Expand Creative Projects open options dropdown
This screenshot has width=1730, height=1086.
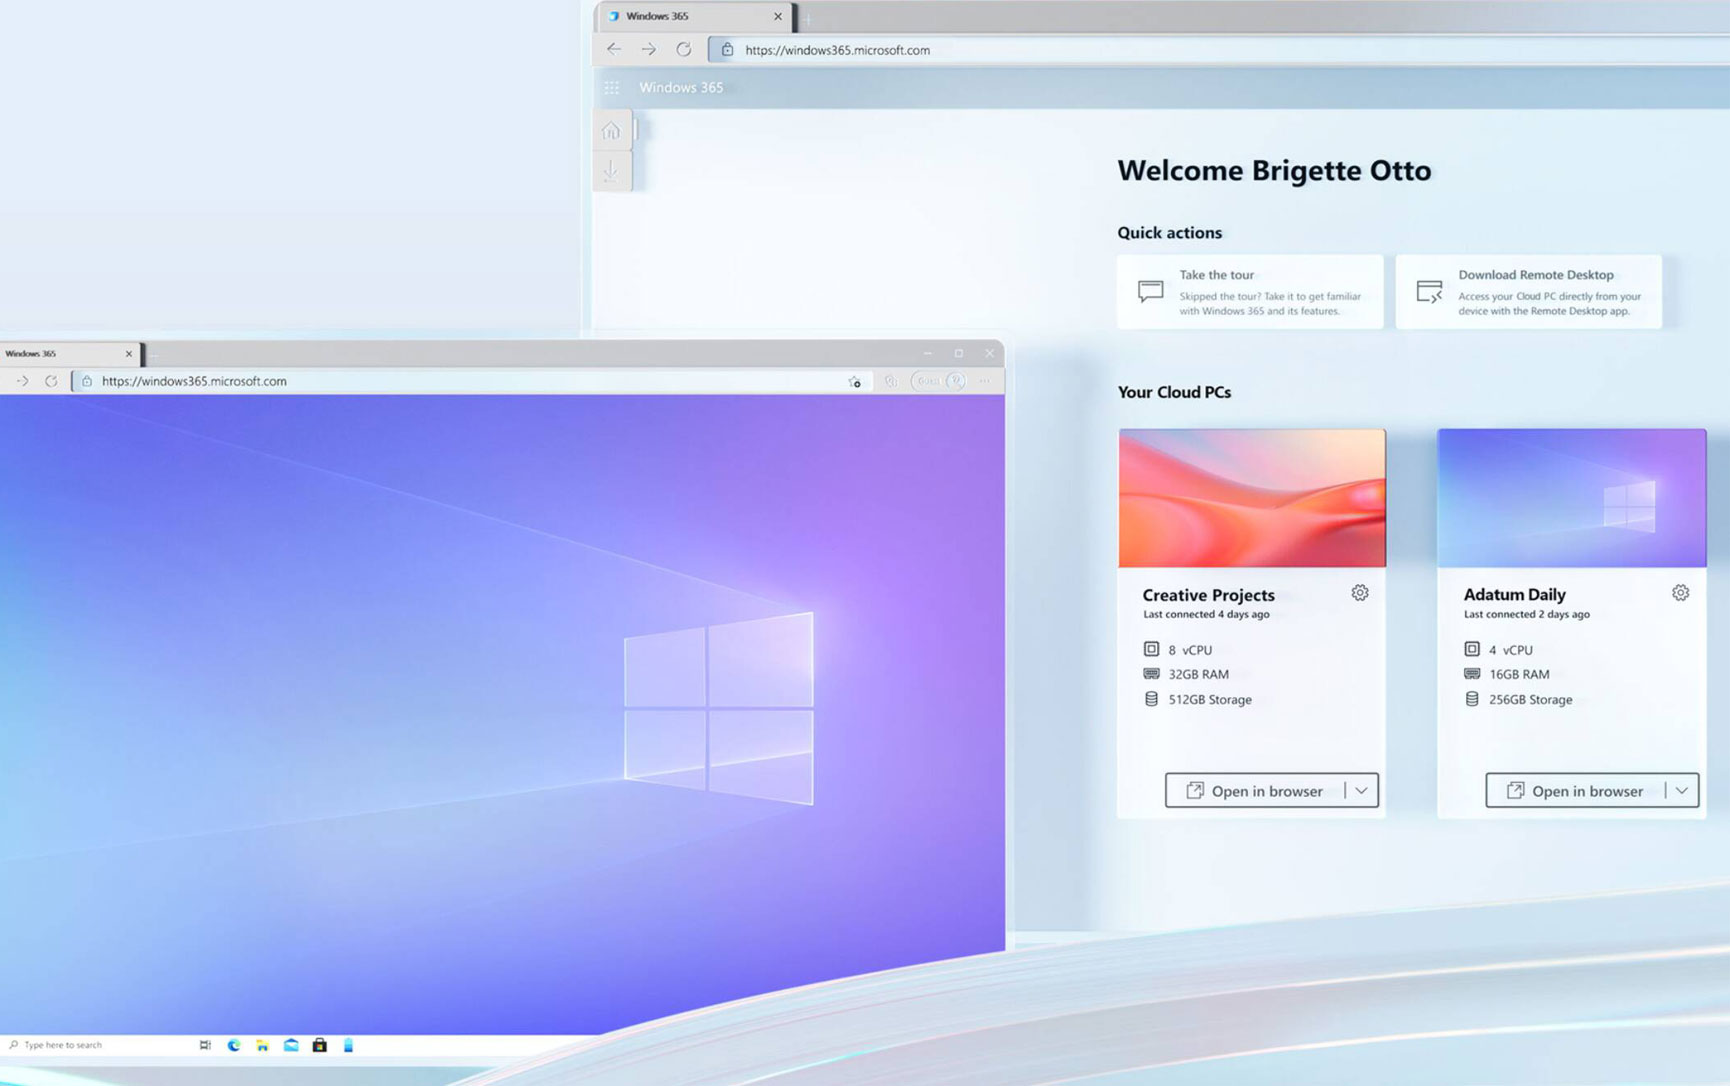pos(1362,791)
